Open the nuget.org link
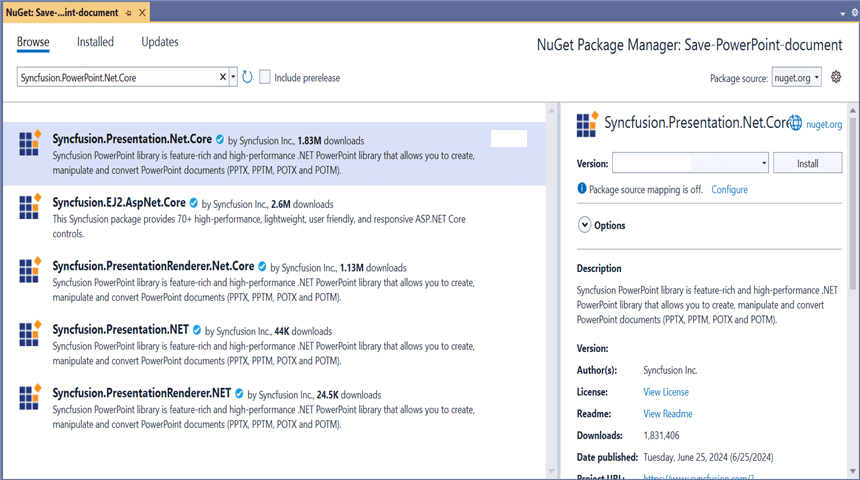 824,125
